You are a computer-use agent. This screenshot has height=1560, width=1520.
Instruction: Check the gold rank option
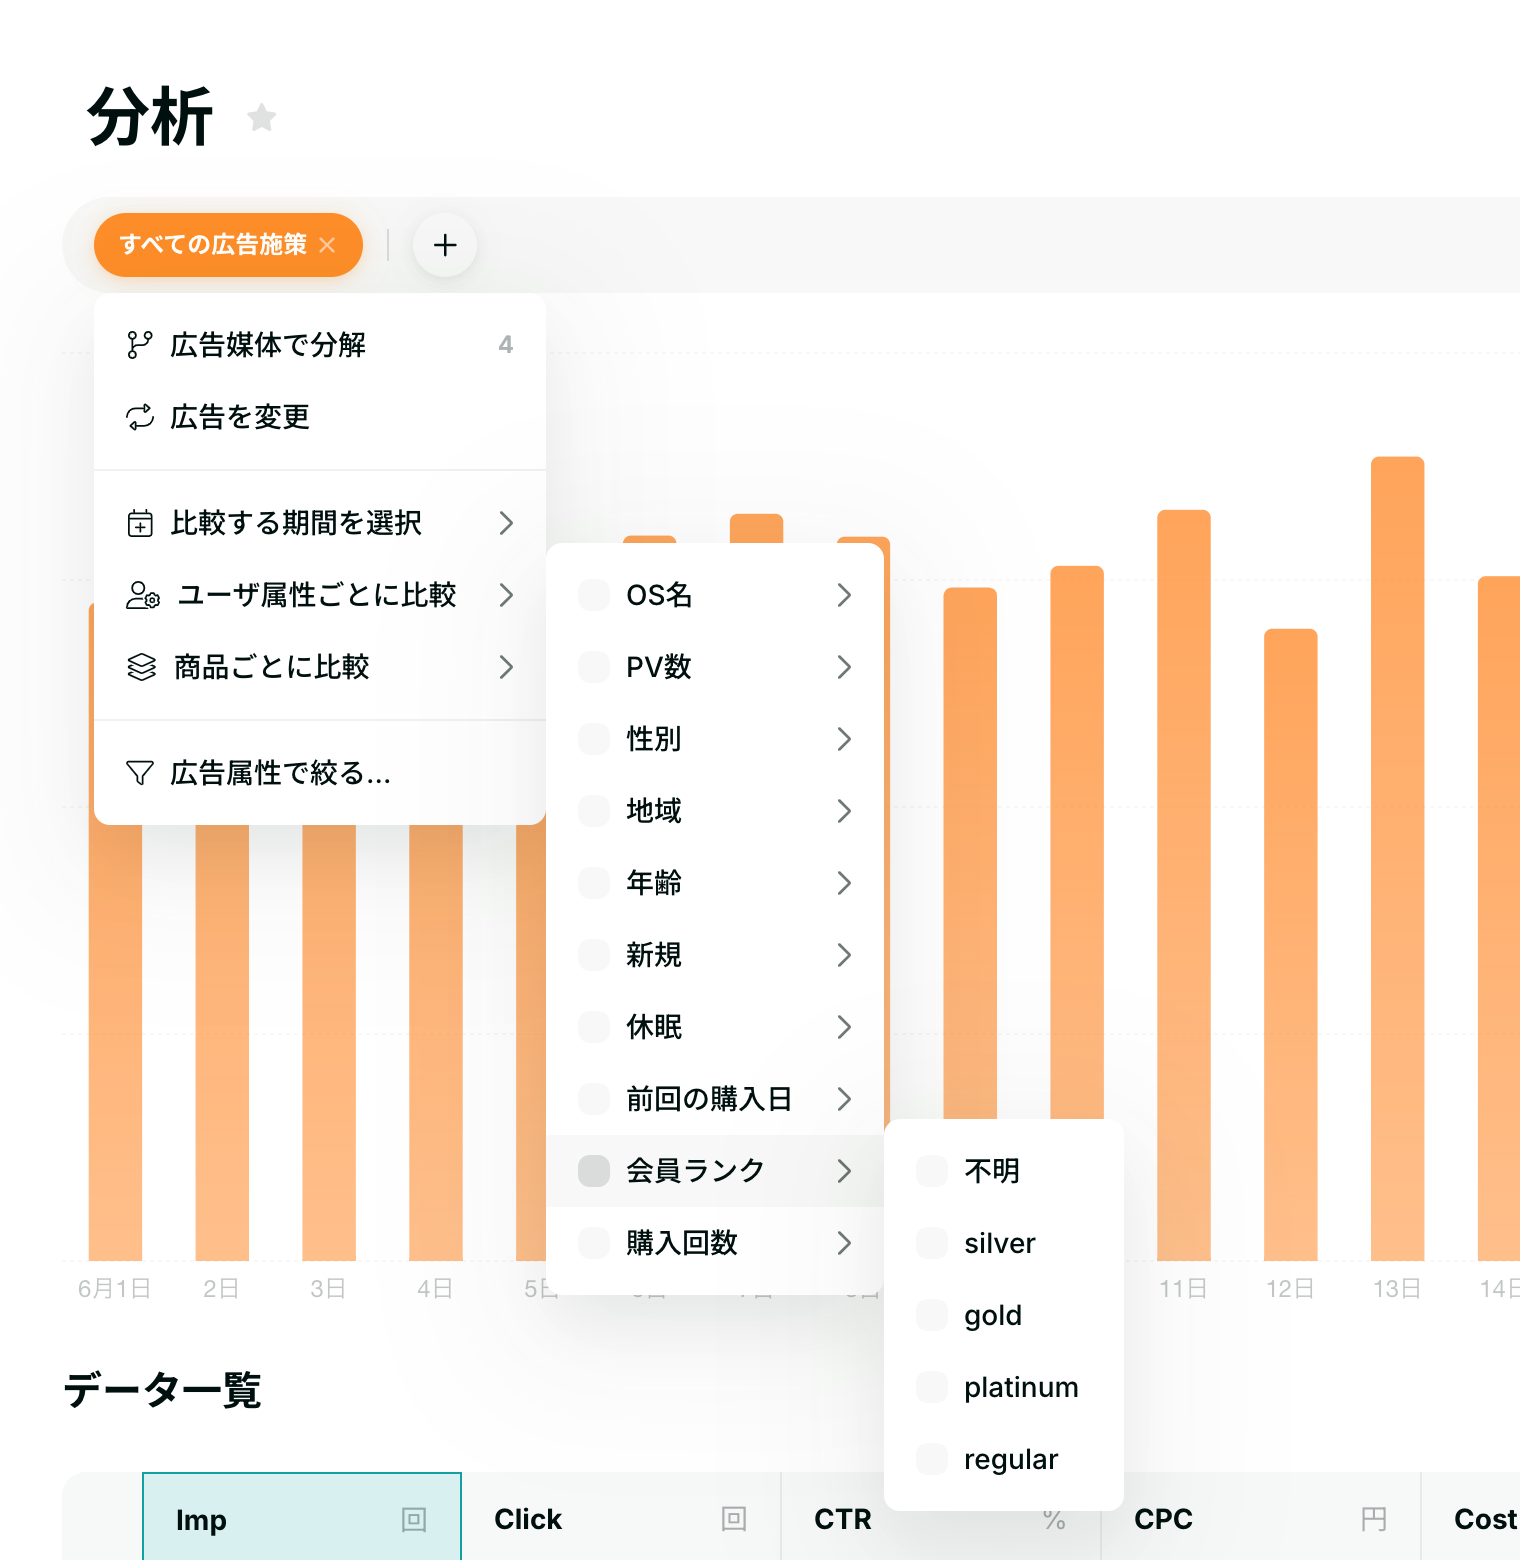tap(932, 1315)
